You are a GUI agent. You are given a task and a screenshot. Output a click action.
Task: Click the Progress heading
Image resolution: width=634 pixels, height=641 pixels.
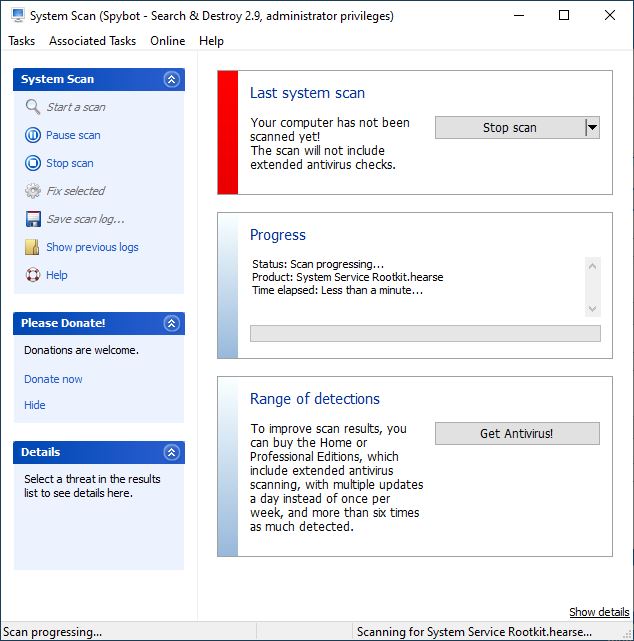(278, 235)
